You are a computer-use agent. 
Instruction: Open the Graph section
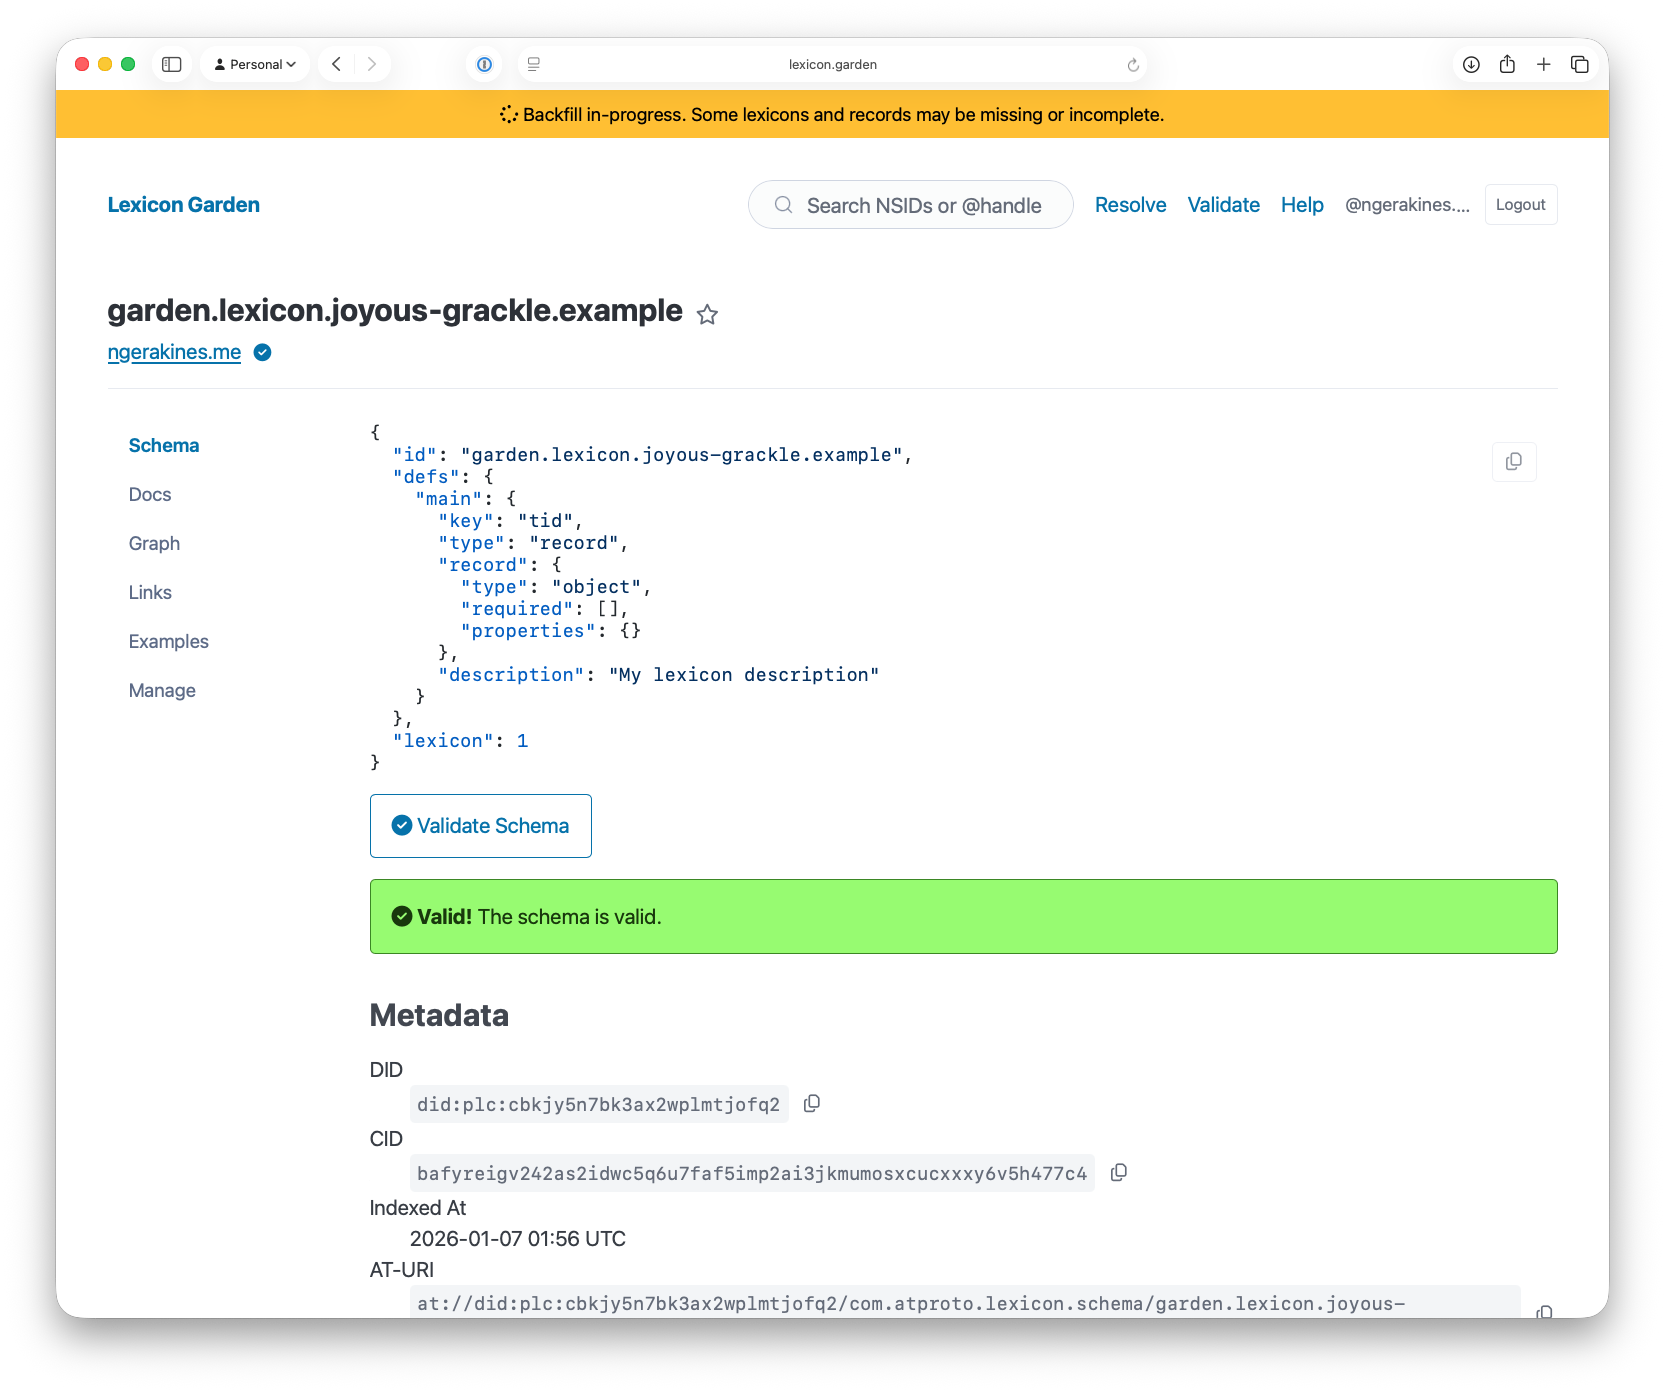pos(154,544)
